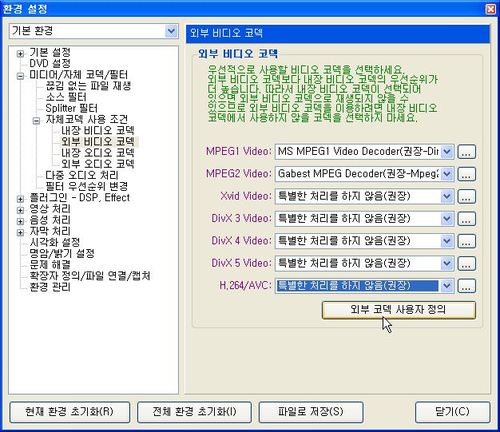The height and width of the screenshot is (432, 500).
Task: Select 외부 오디오 코덱 in the tree
Action: tap(98, 164)
